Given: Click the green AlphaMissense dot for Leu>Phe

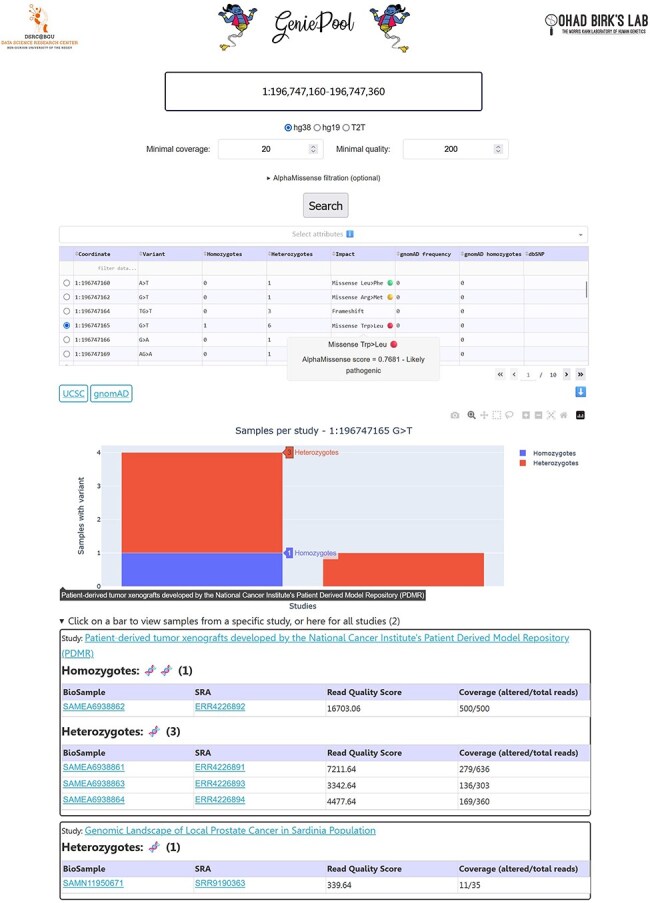Looking at the screenshot, I should point(390,283).
